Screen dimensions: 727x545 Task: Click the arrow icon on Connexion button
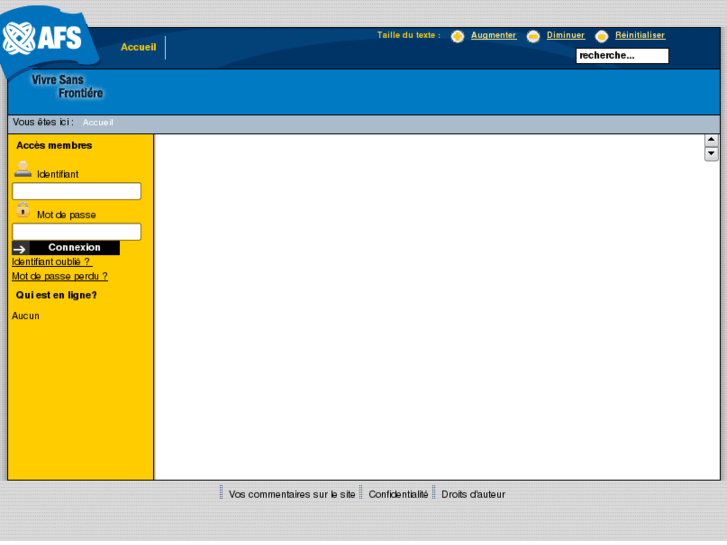[x=20, y=248]
